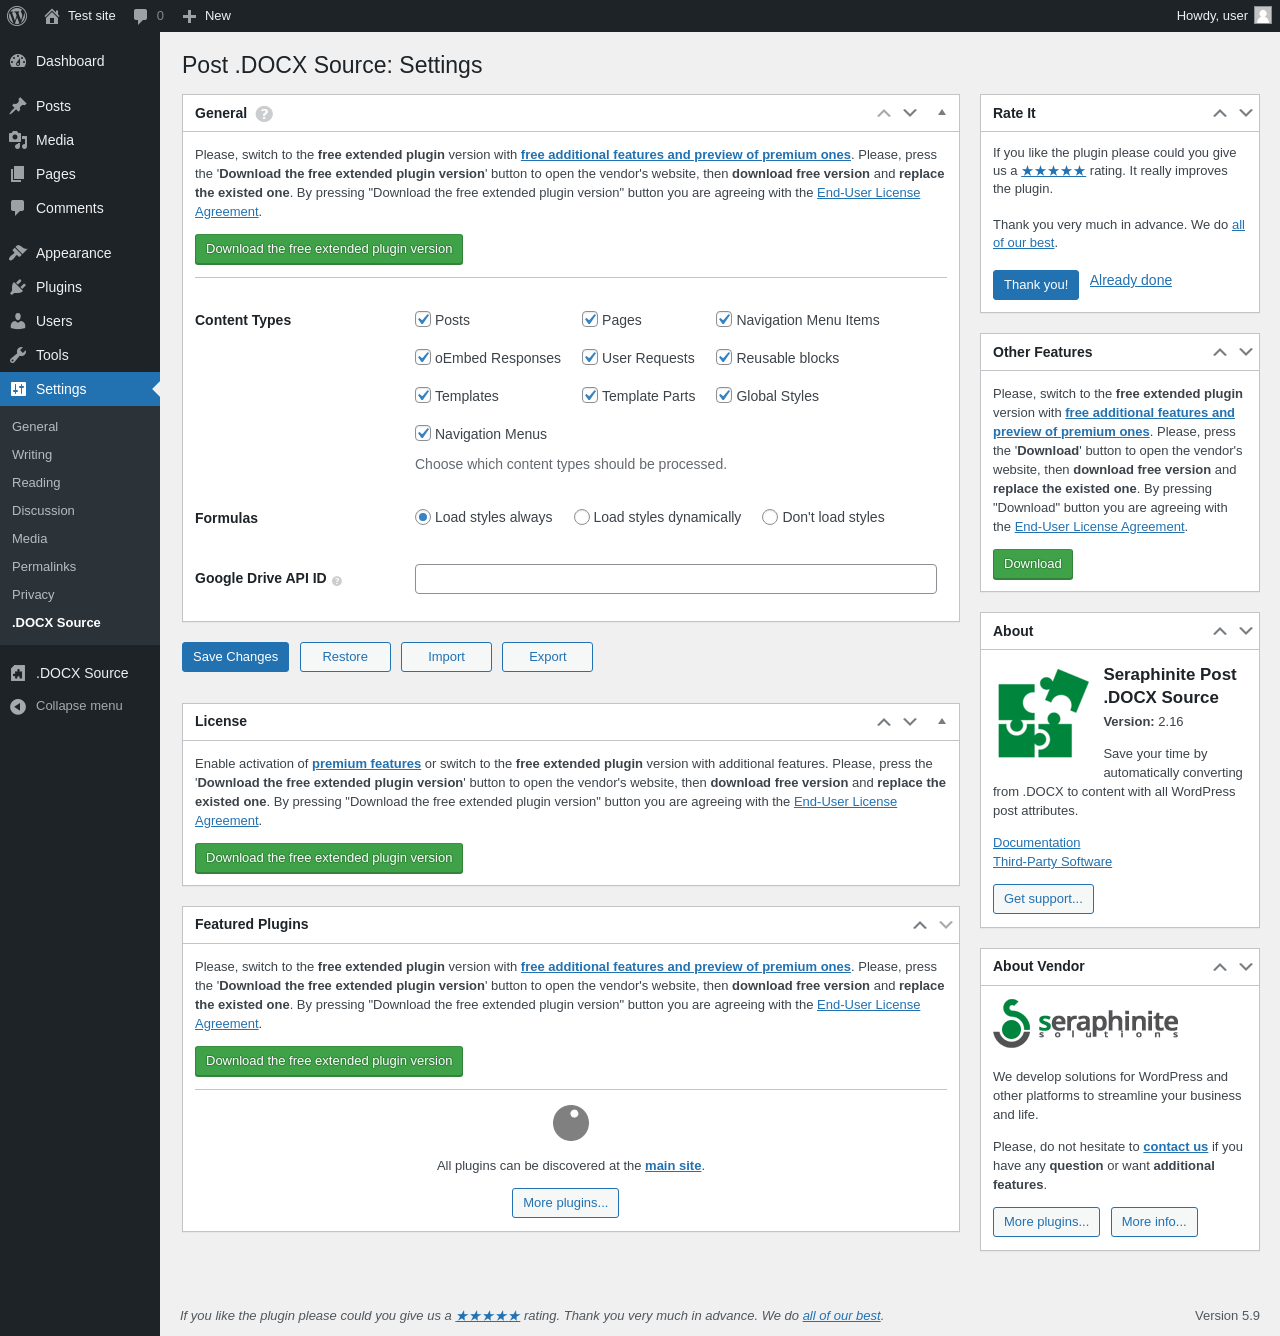Click inside the Google Drive API ID field
1280x1336 pixels.
pyautogui.click(x=676, y=579)
